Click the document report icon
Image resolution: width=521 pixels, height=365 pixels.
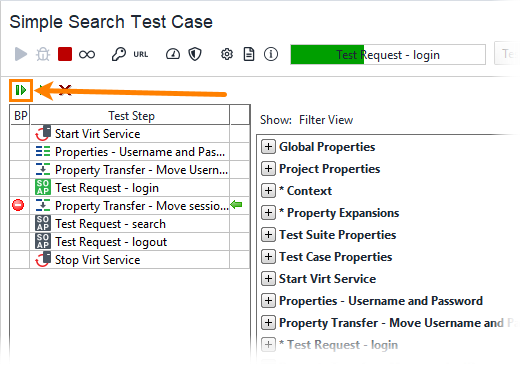pyautogui.click(x=249, y=54)
